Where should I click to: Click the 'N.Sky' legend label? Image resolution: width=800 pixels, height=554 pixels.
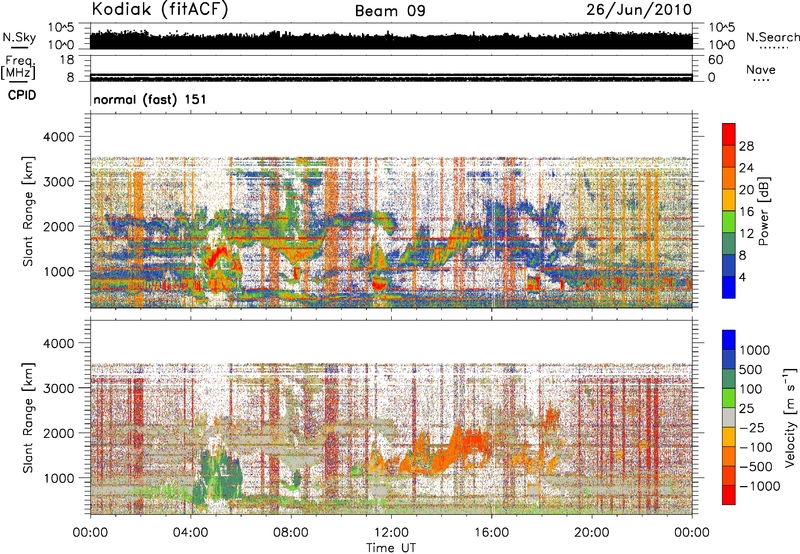click(x=19, y=37)
